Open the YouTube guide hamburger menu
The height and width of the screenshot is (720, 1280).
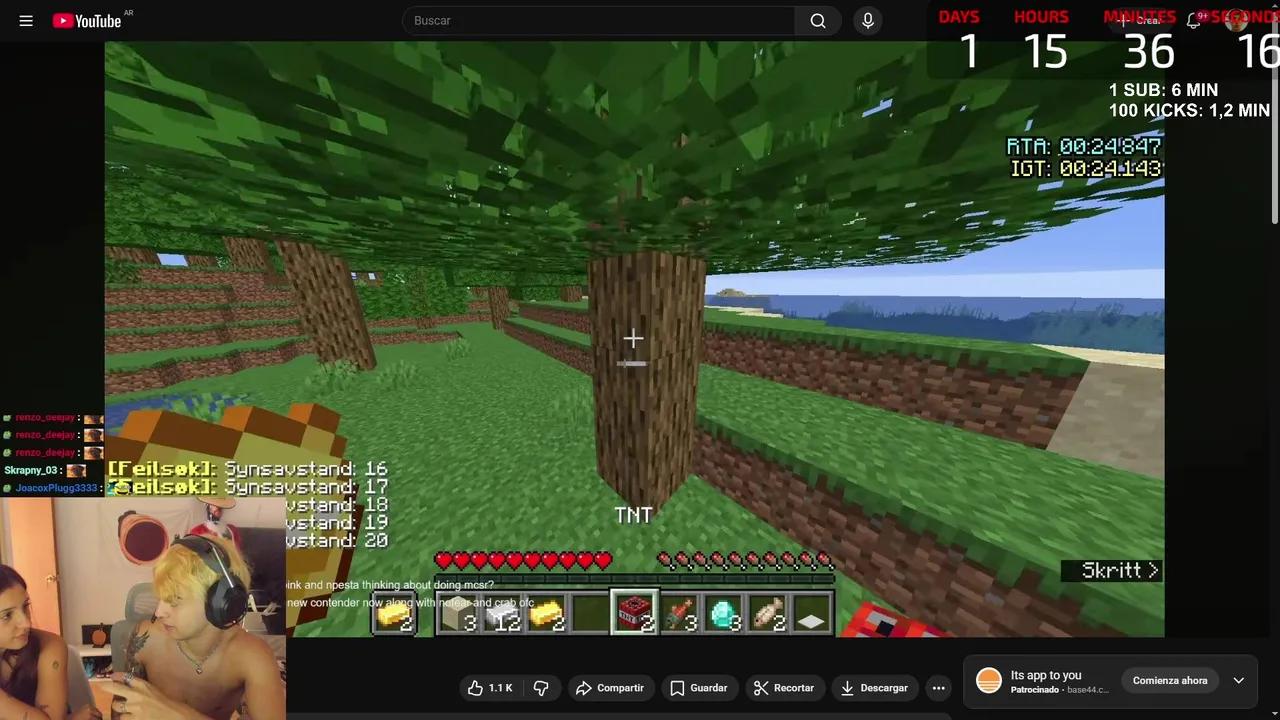(x=26, y=20)
